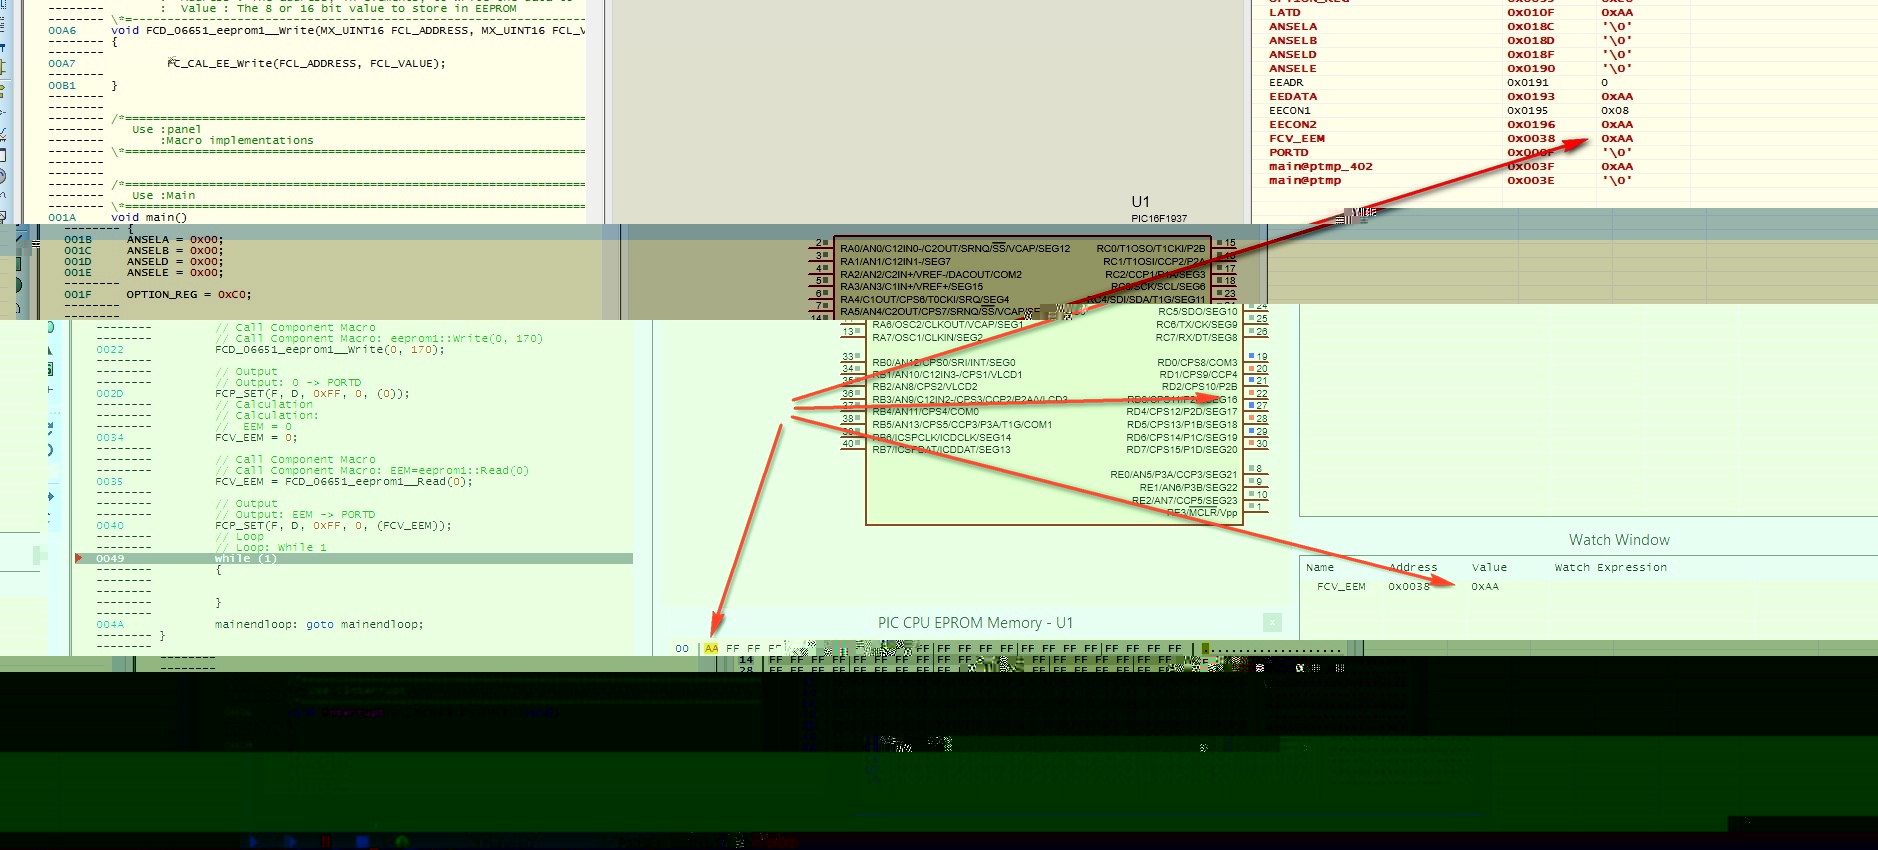Click the Watch Expression column header
The image size is (1878, 850).
click(x=1611, y=567)
